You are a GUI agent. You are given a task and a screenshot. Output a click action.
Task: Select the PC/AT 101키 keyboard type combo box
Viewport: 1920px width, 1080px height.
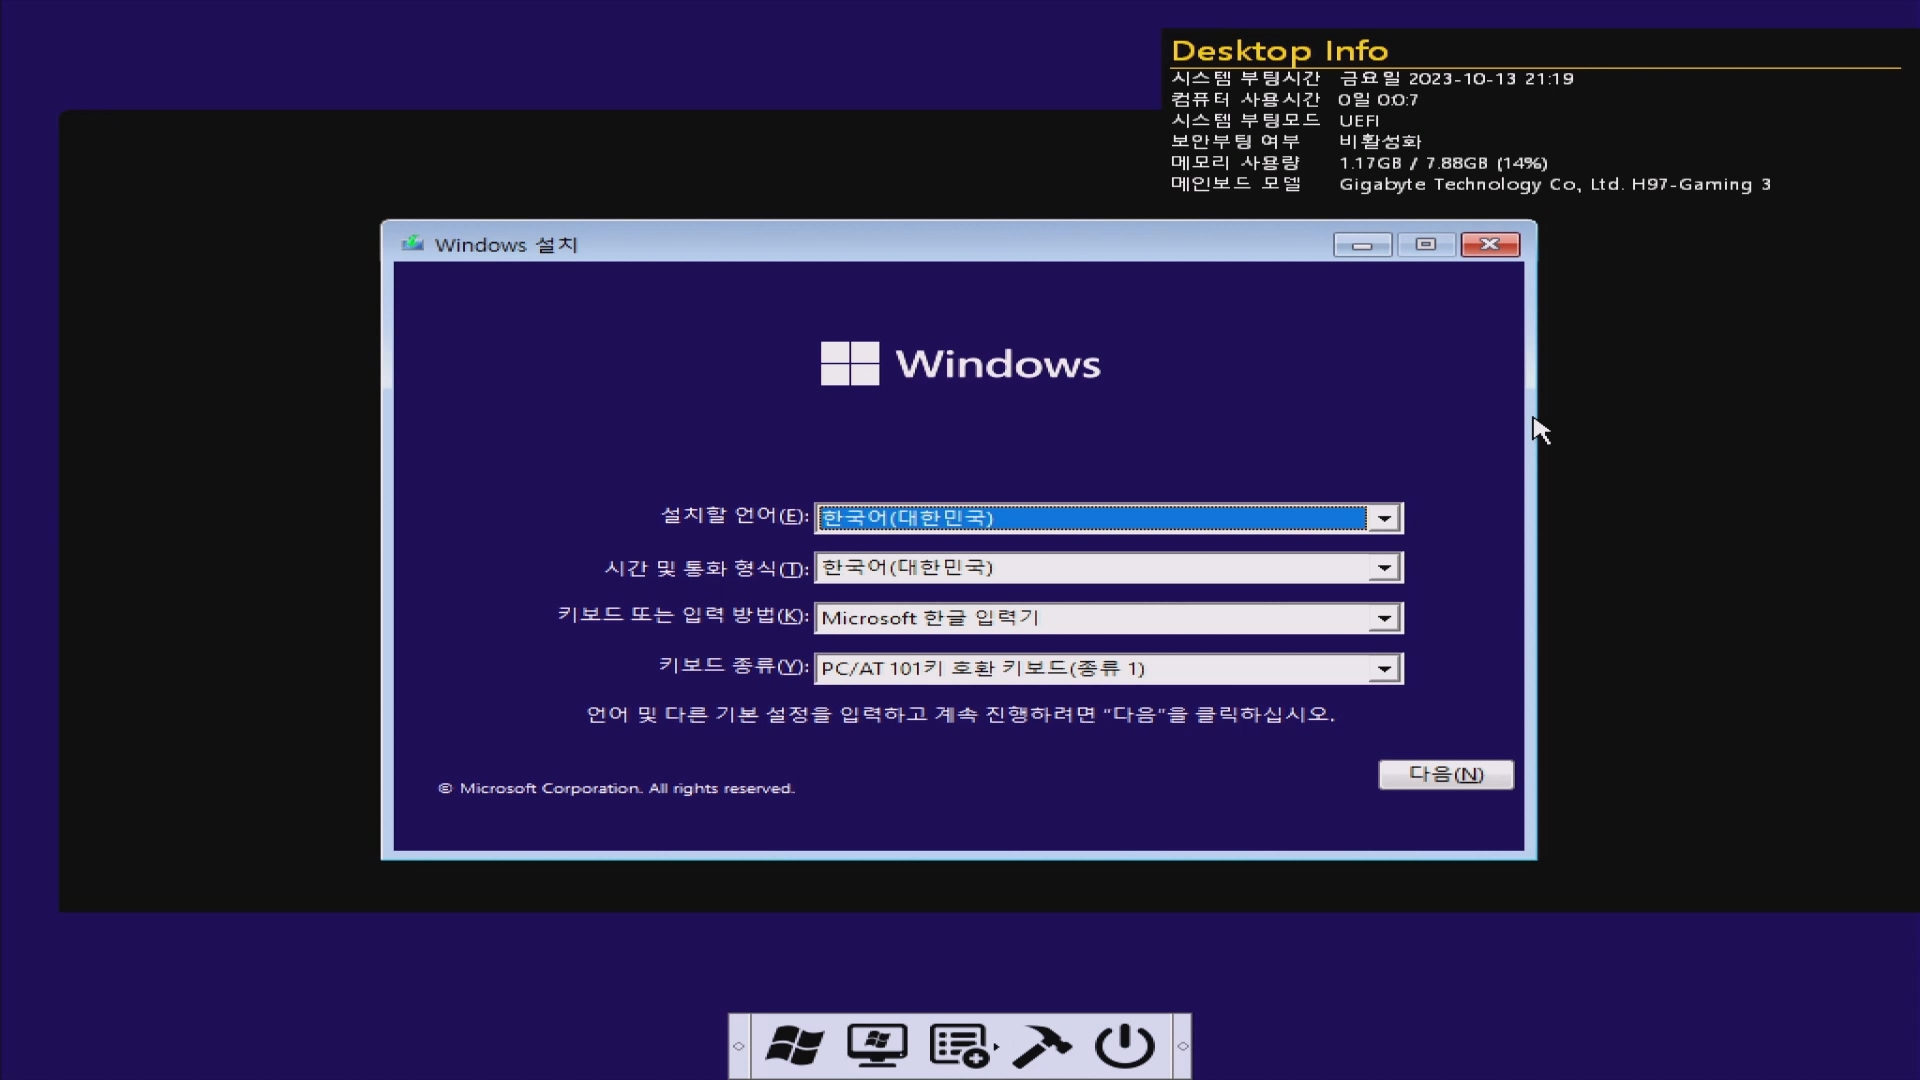coord(1109,668)
